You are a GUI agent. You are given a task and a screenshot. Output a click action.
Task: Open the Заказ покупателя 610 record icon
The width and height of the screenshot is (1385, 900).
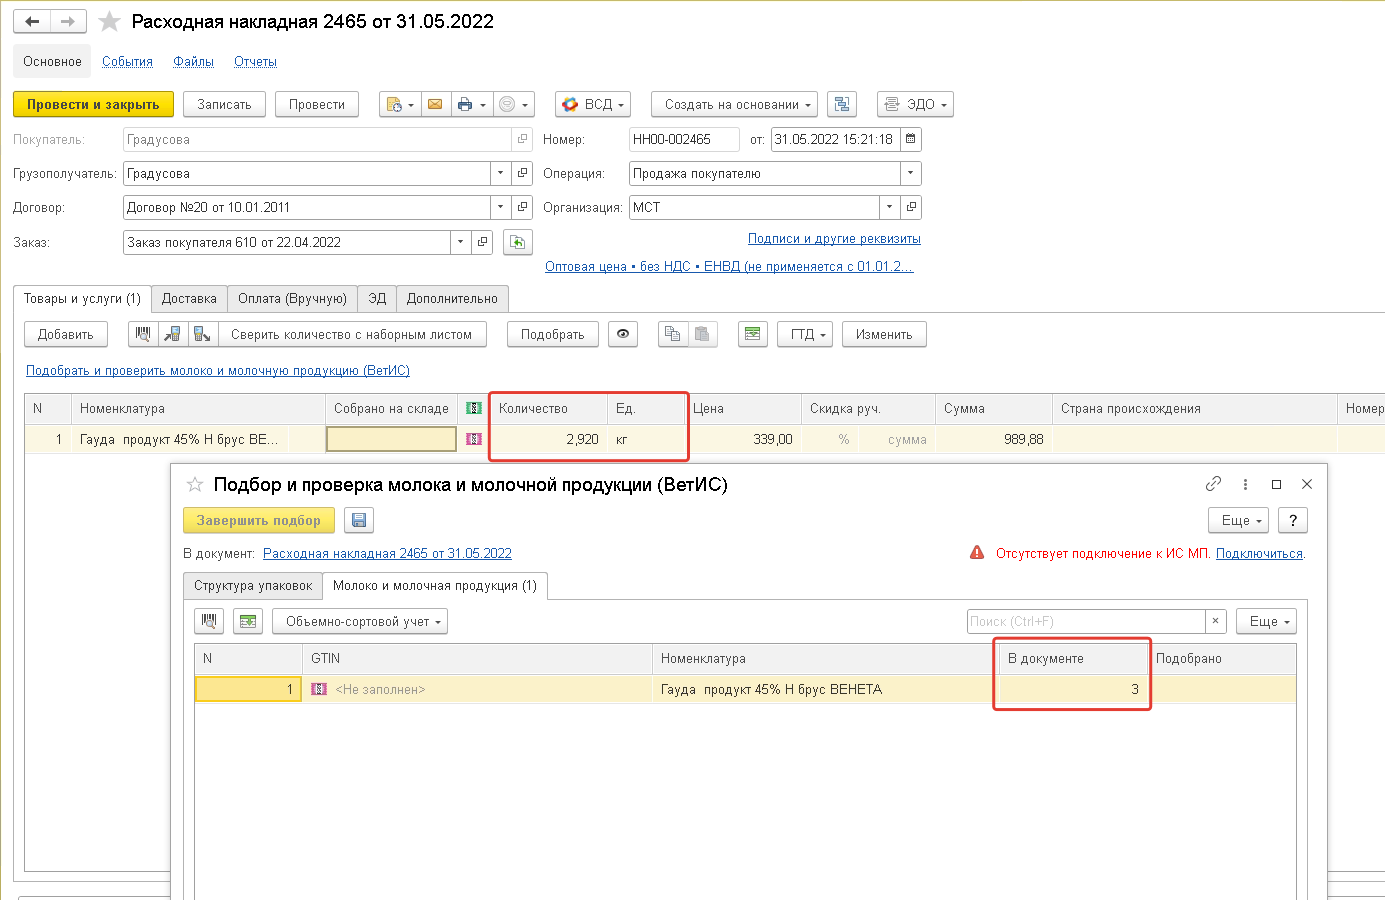pyautogui.click(x=482, y=242)
